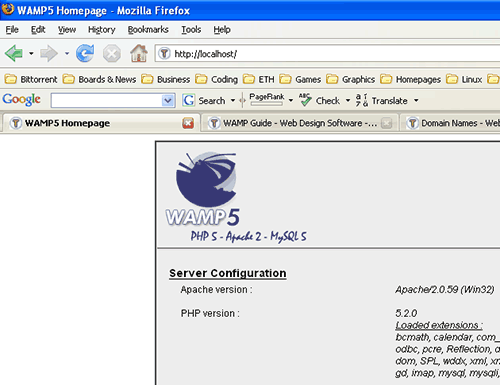Screen dimensions: 500x385
Task: Go to the Home page icon
Action: (139, 53)
